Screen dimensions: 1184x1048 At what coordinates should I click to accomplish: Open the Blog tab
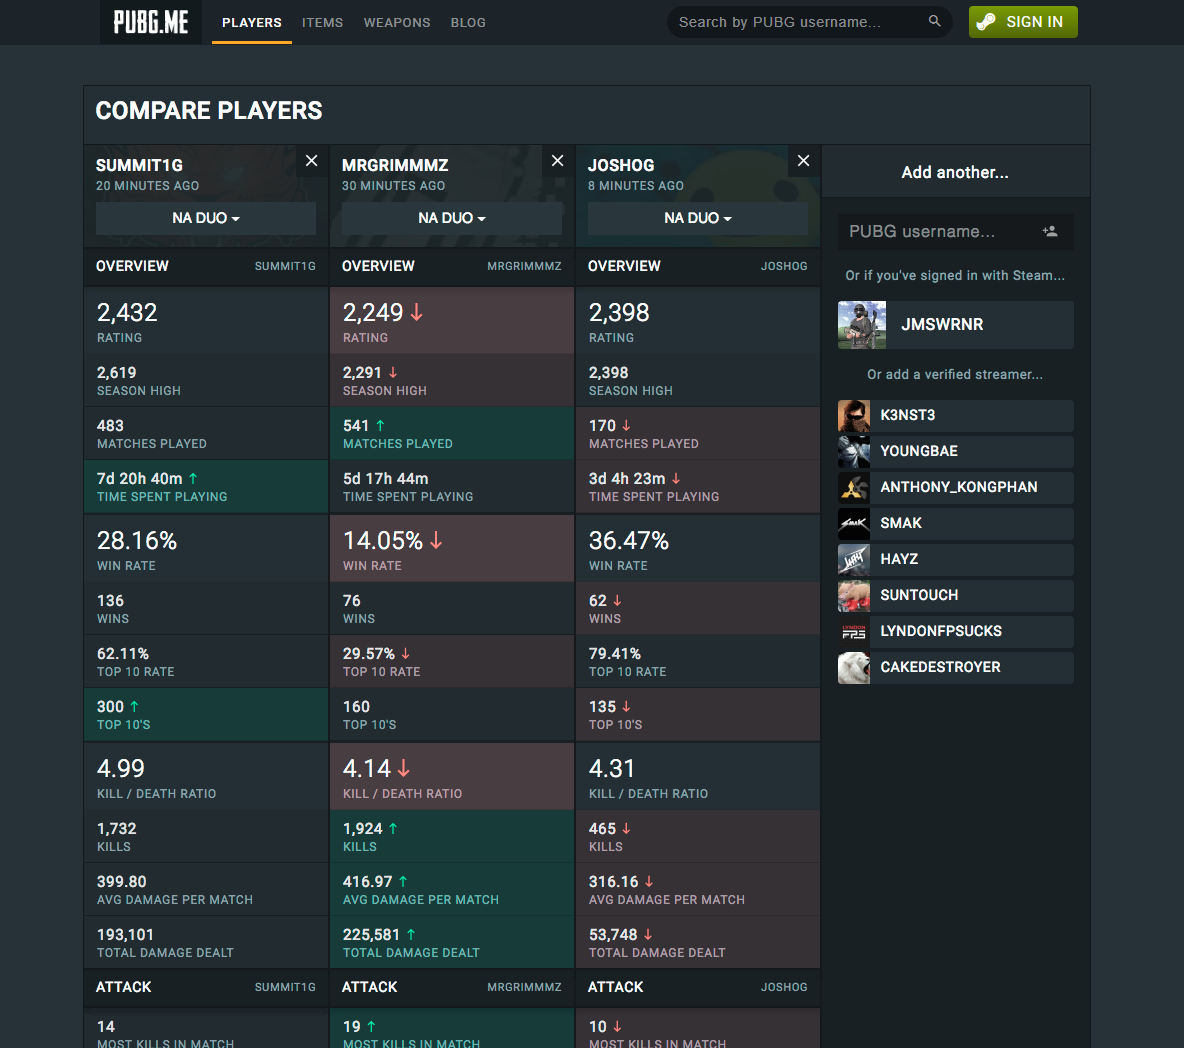(x=468, y=23)
